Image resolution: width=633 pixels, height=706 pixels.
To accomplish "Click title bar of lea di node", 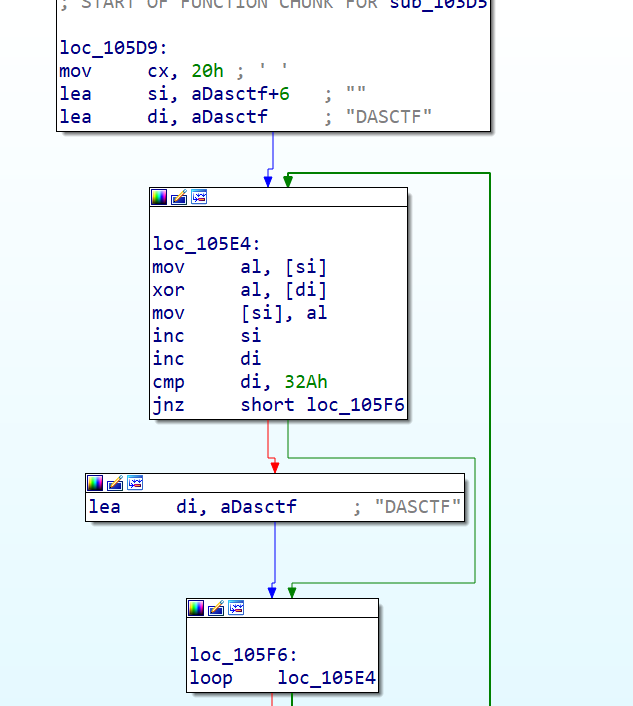I will 275,483.
